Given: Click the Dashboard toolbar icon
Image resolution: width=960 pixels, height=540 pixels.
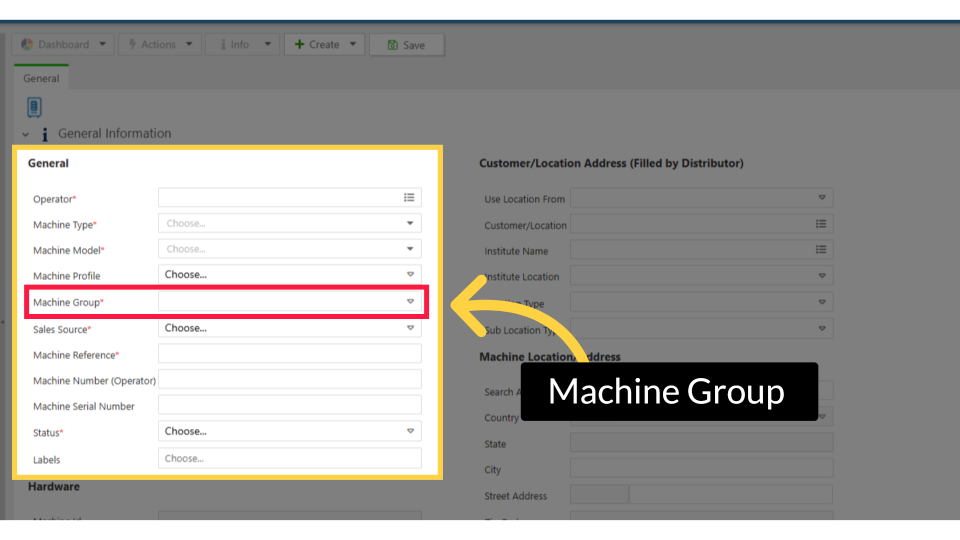Looking at the screenshot, I should (28, 45).
